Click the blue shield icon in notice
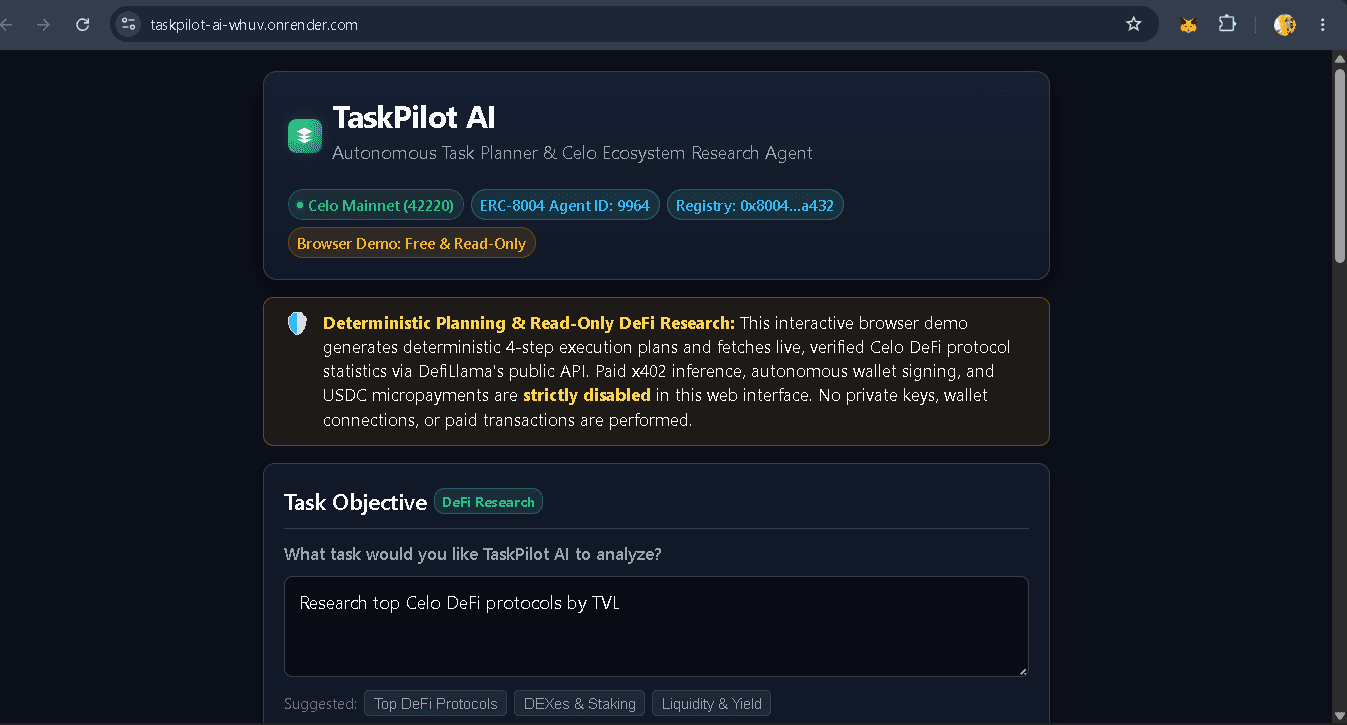This screenshot has width=1347, height=725. (x=297, y=323)
